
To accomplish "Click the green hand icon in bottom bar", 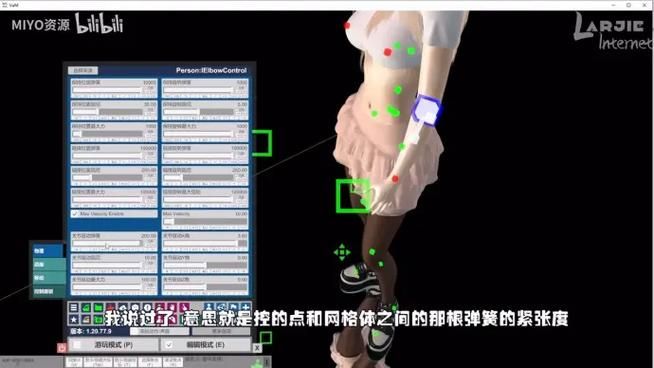I will (x=257, y=363).
